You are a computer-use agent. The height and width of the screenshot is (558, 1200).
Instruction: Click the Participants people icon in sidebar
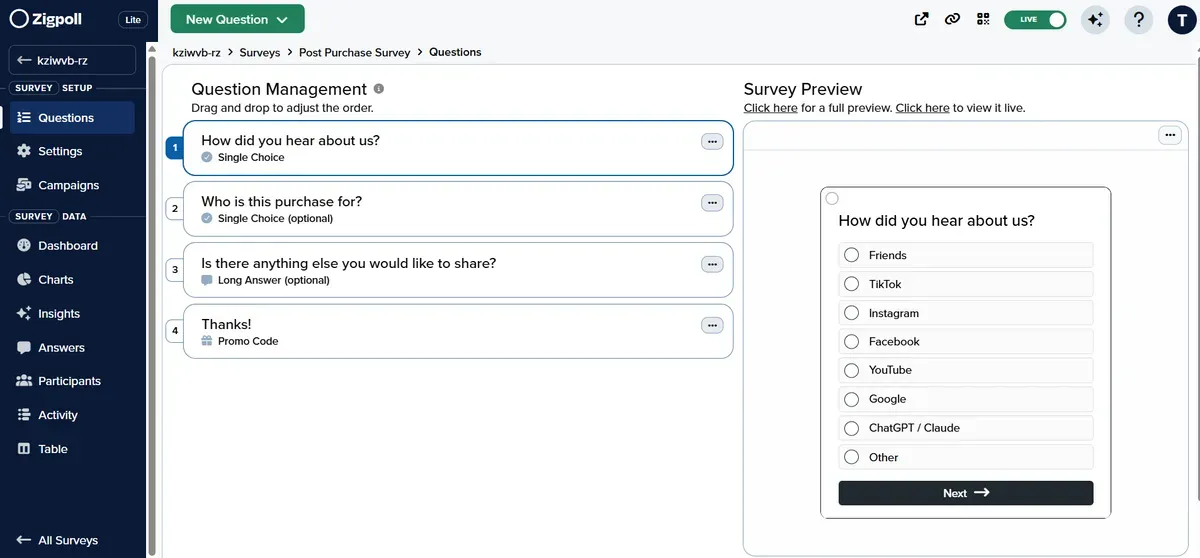coord(24,381)
